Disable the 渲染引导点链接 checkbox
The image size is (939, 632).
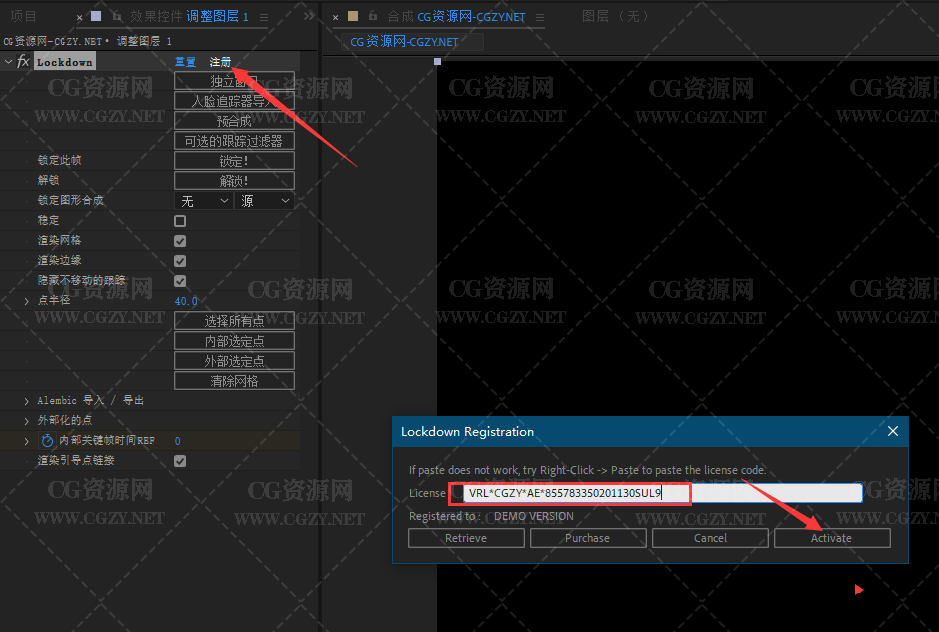coord(180,461)
